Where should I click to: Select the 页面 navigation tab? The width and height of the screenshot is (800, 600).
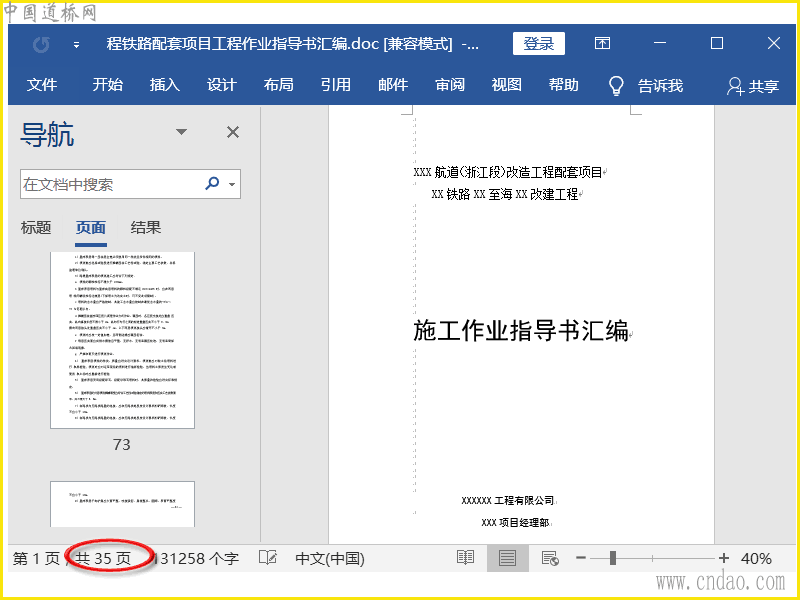(91, 228)
